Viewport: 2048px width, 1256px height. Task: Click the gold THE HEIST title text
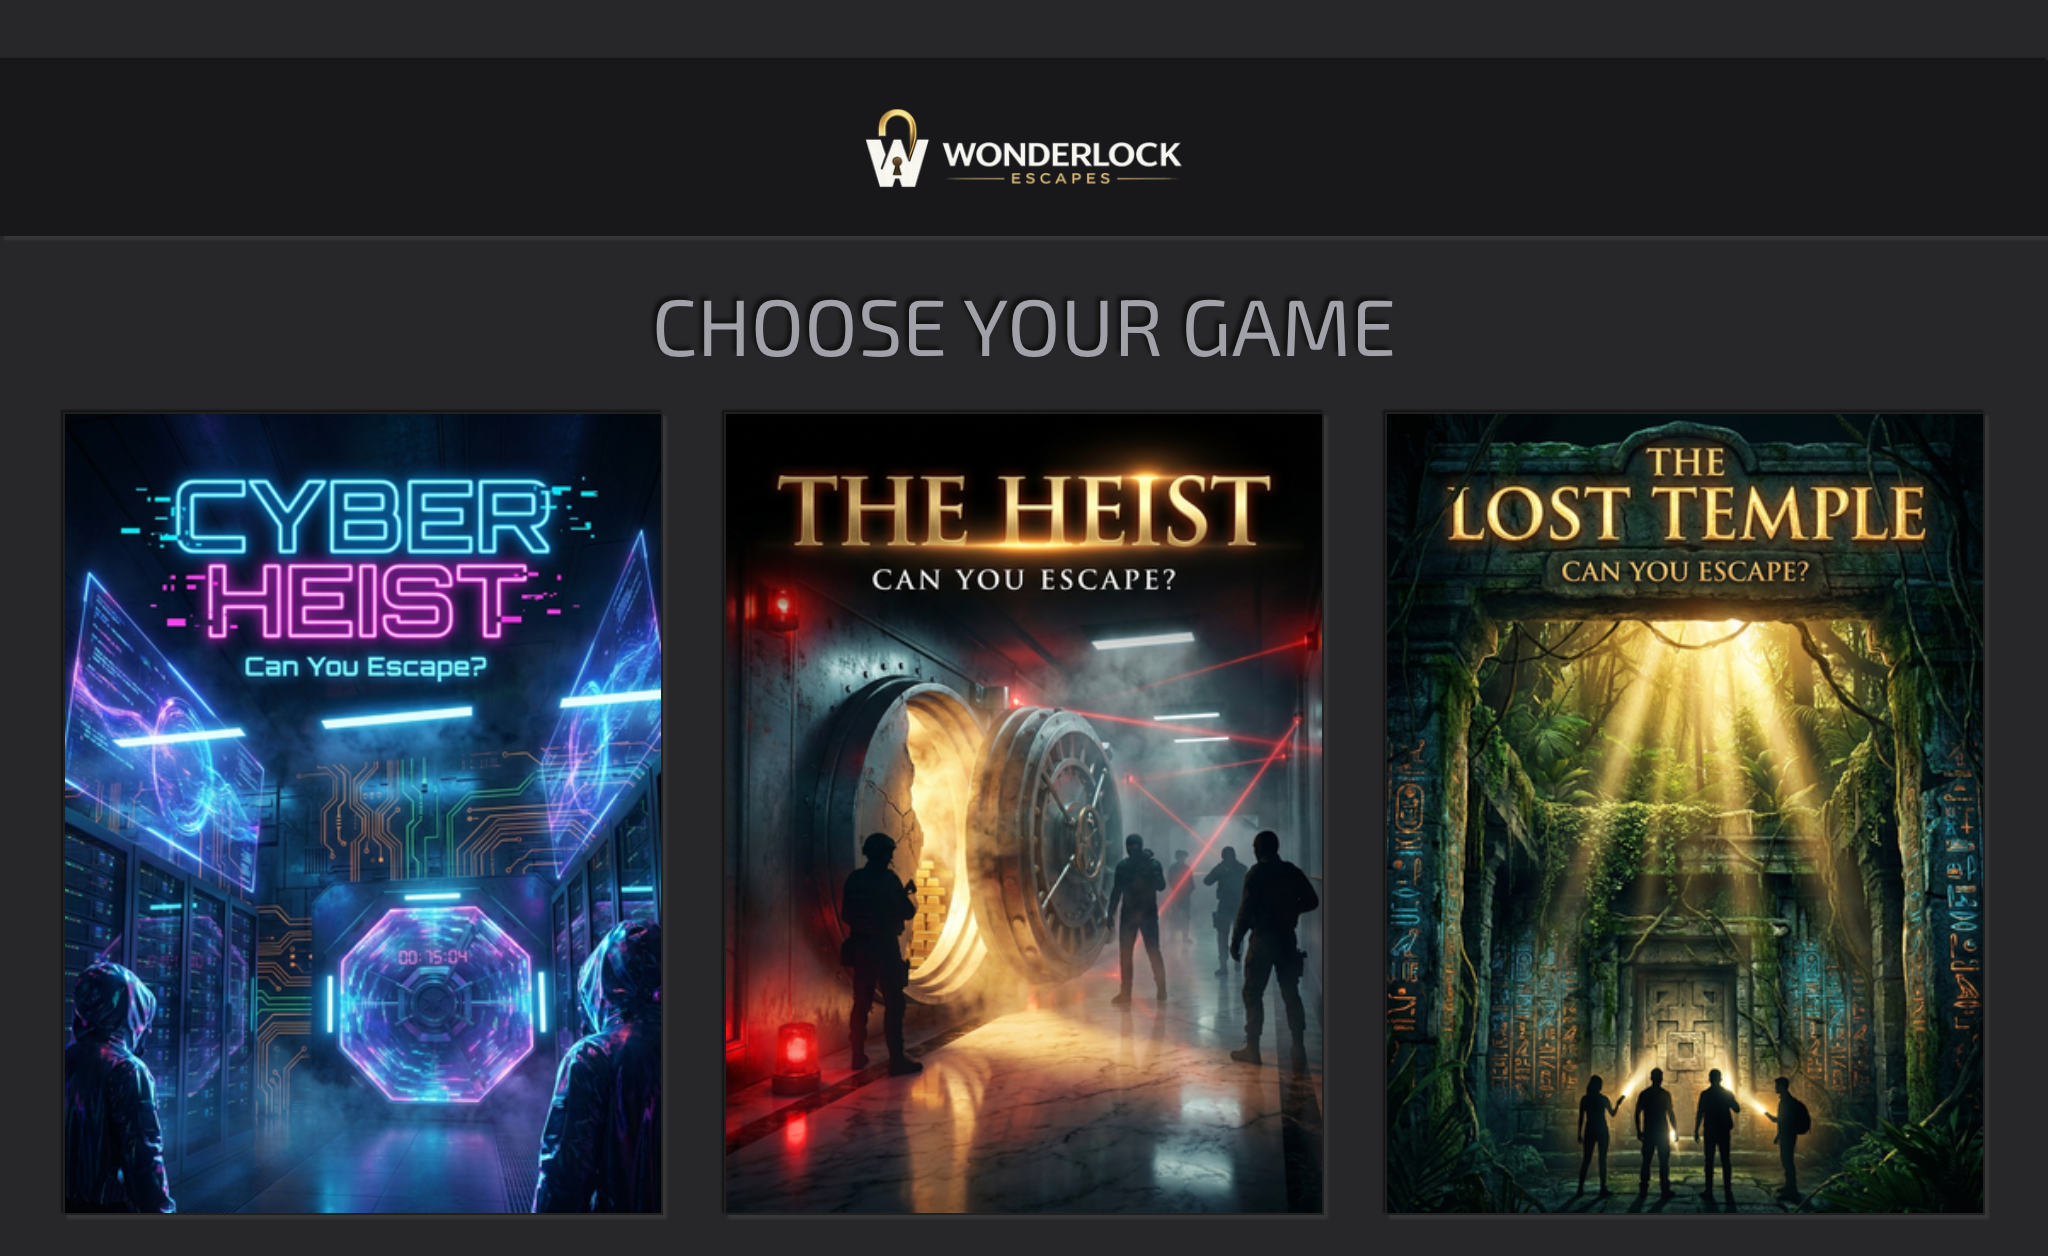coord(1023,510)
